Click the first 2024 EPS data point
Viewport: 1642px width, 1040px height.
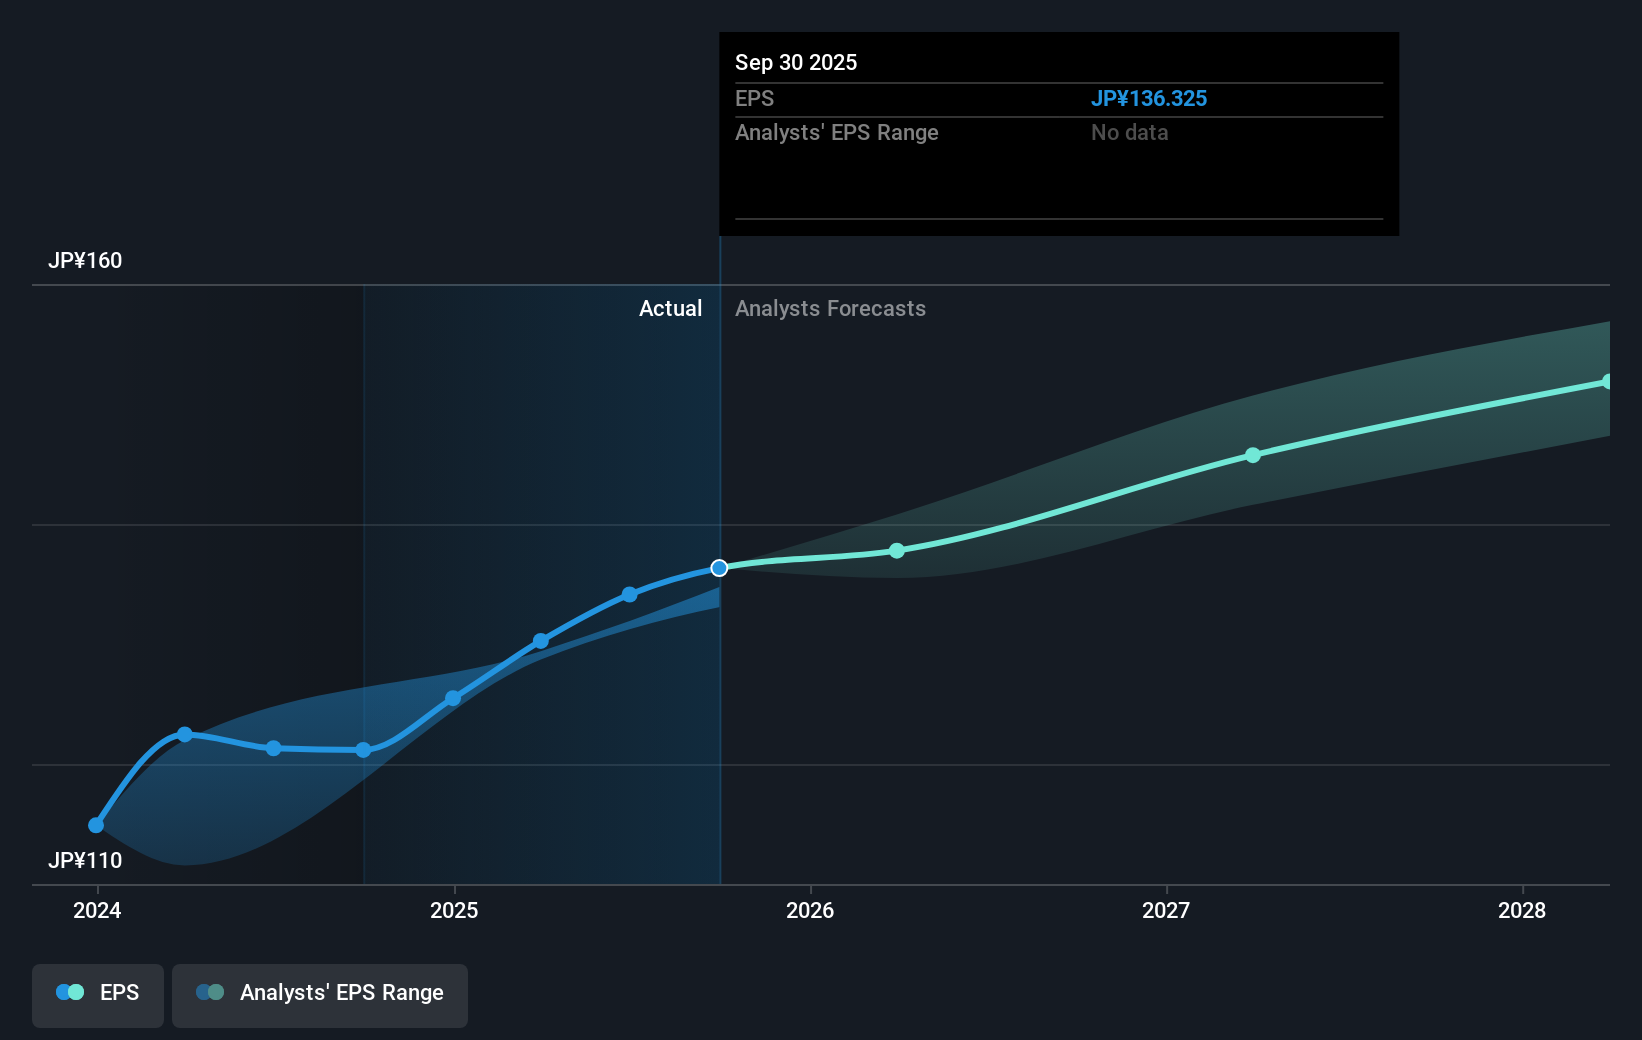tap(95, 825)
